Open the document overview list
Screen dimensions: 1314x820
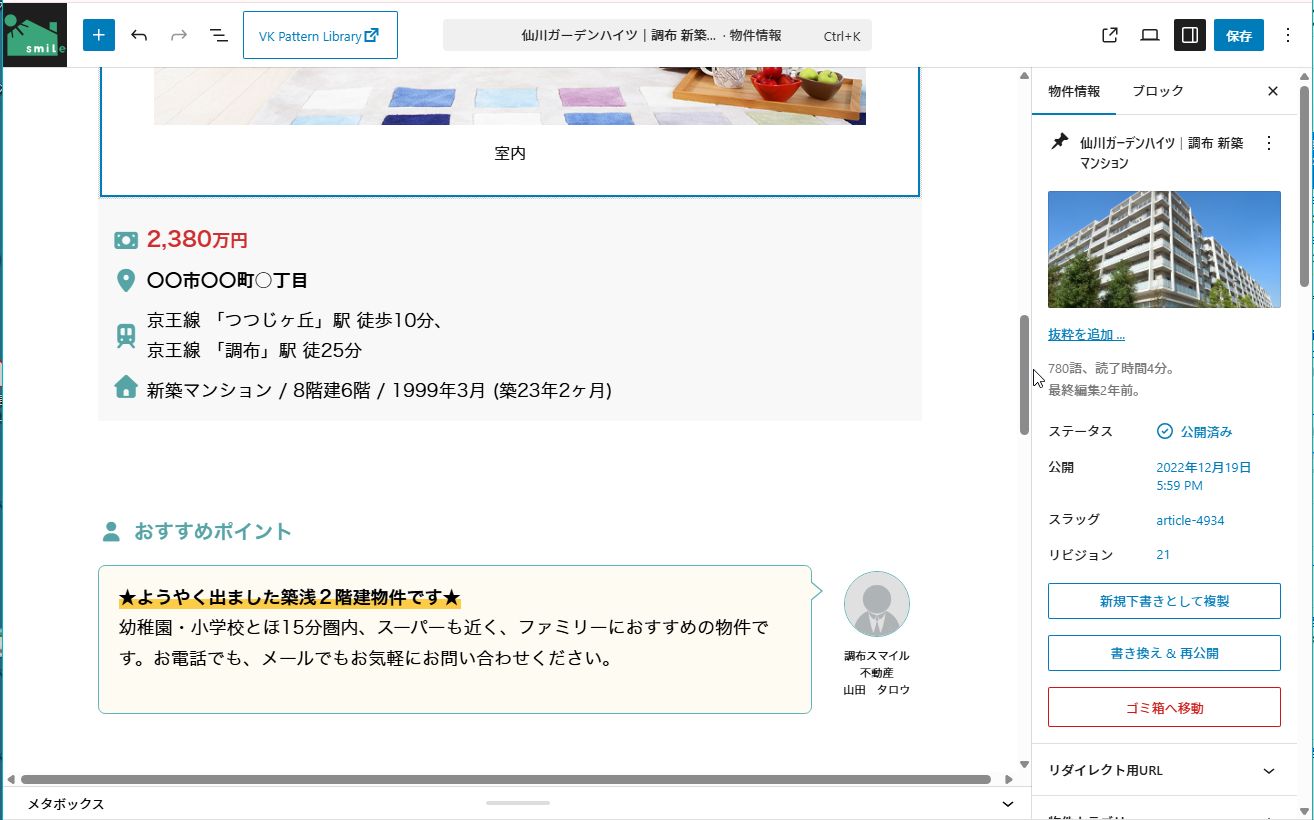coord(218,34)
